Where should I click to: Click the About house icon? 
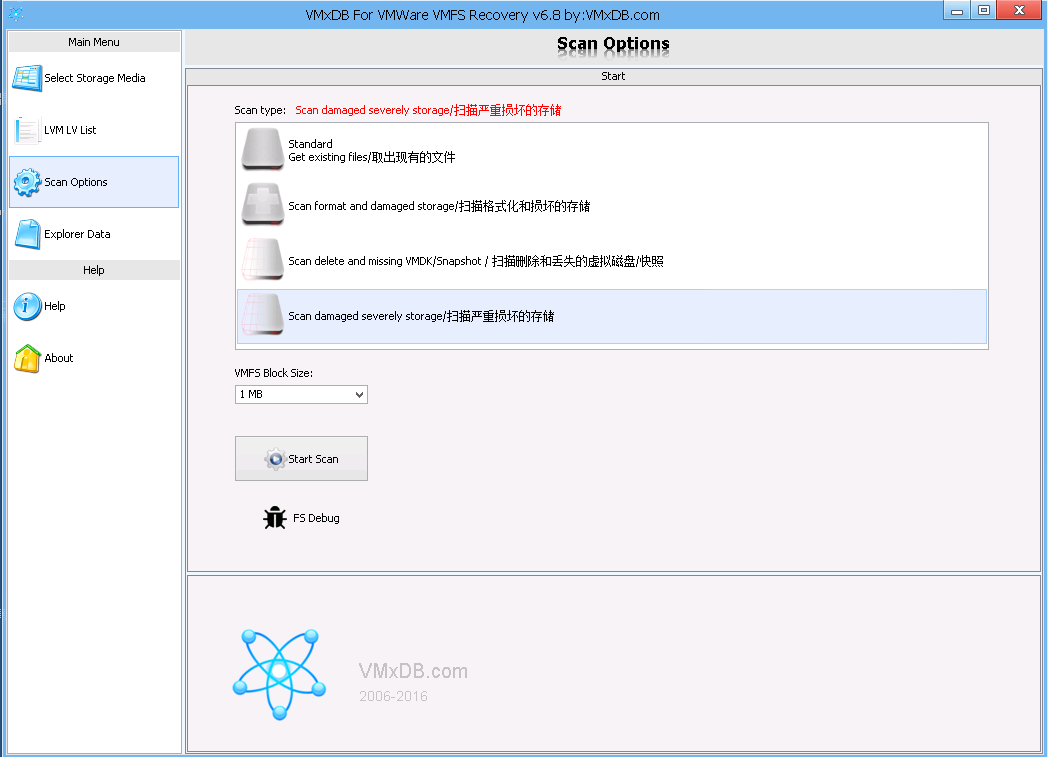click(x=27, y=359)
